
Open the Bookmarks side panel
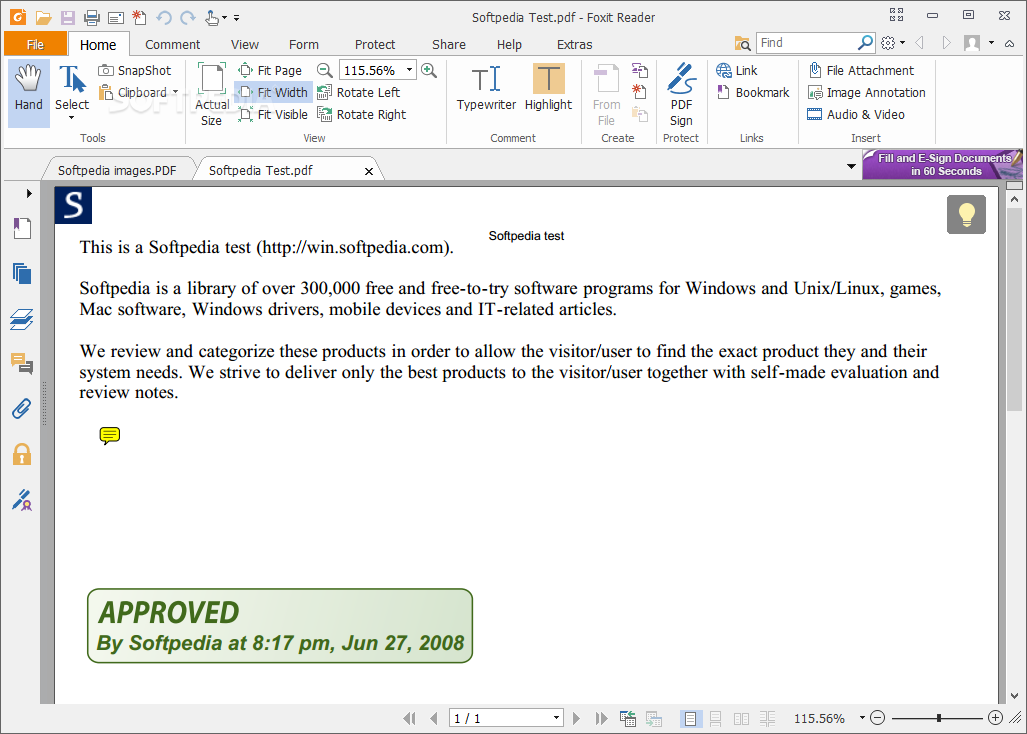pyautogui.click(x=22, y=229)
